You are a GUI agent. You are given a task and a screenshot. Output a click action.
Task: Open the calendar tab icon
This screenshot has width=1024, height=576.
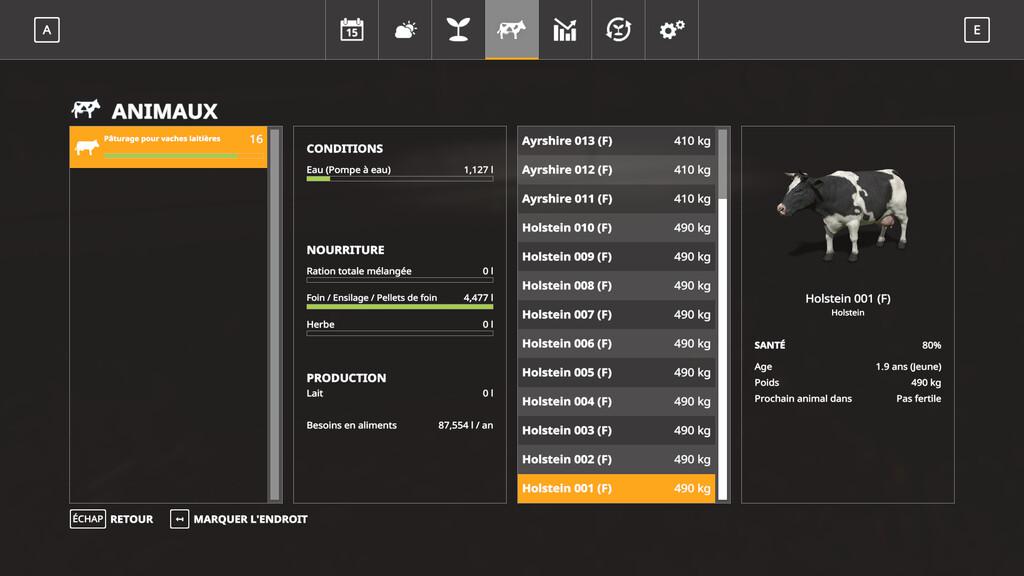pos(352,30)
